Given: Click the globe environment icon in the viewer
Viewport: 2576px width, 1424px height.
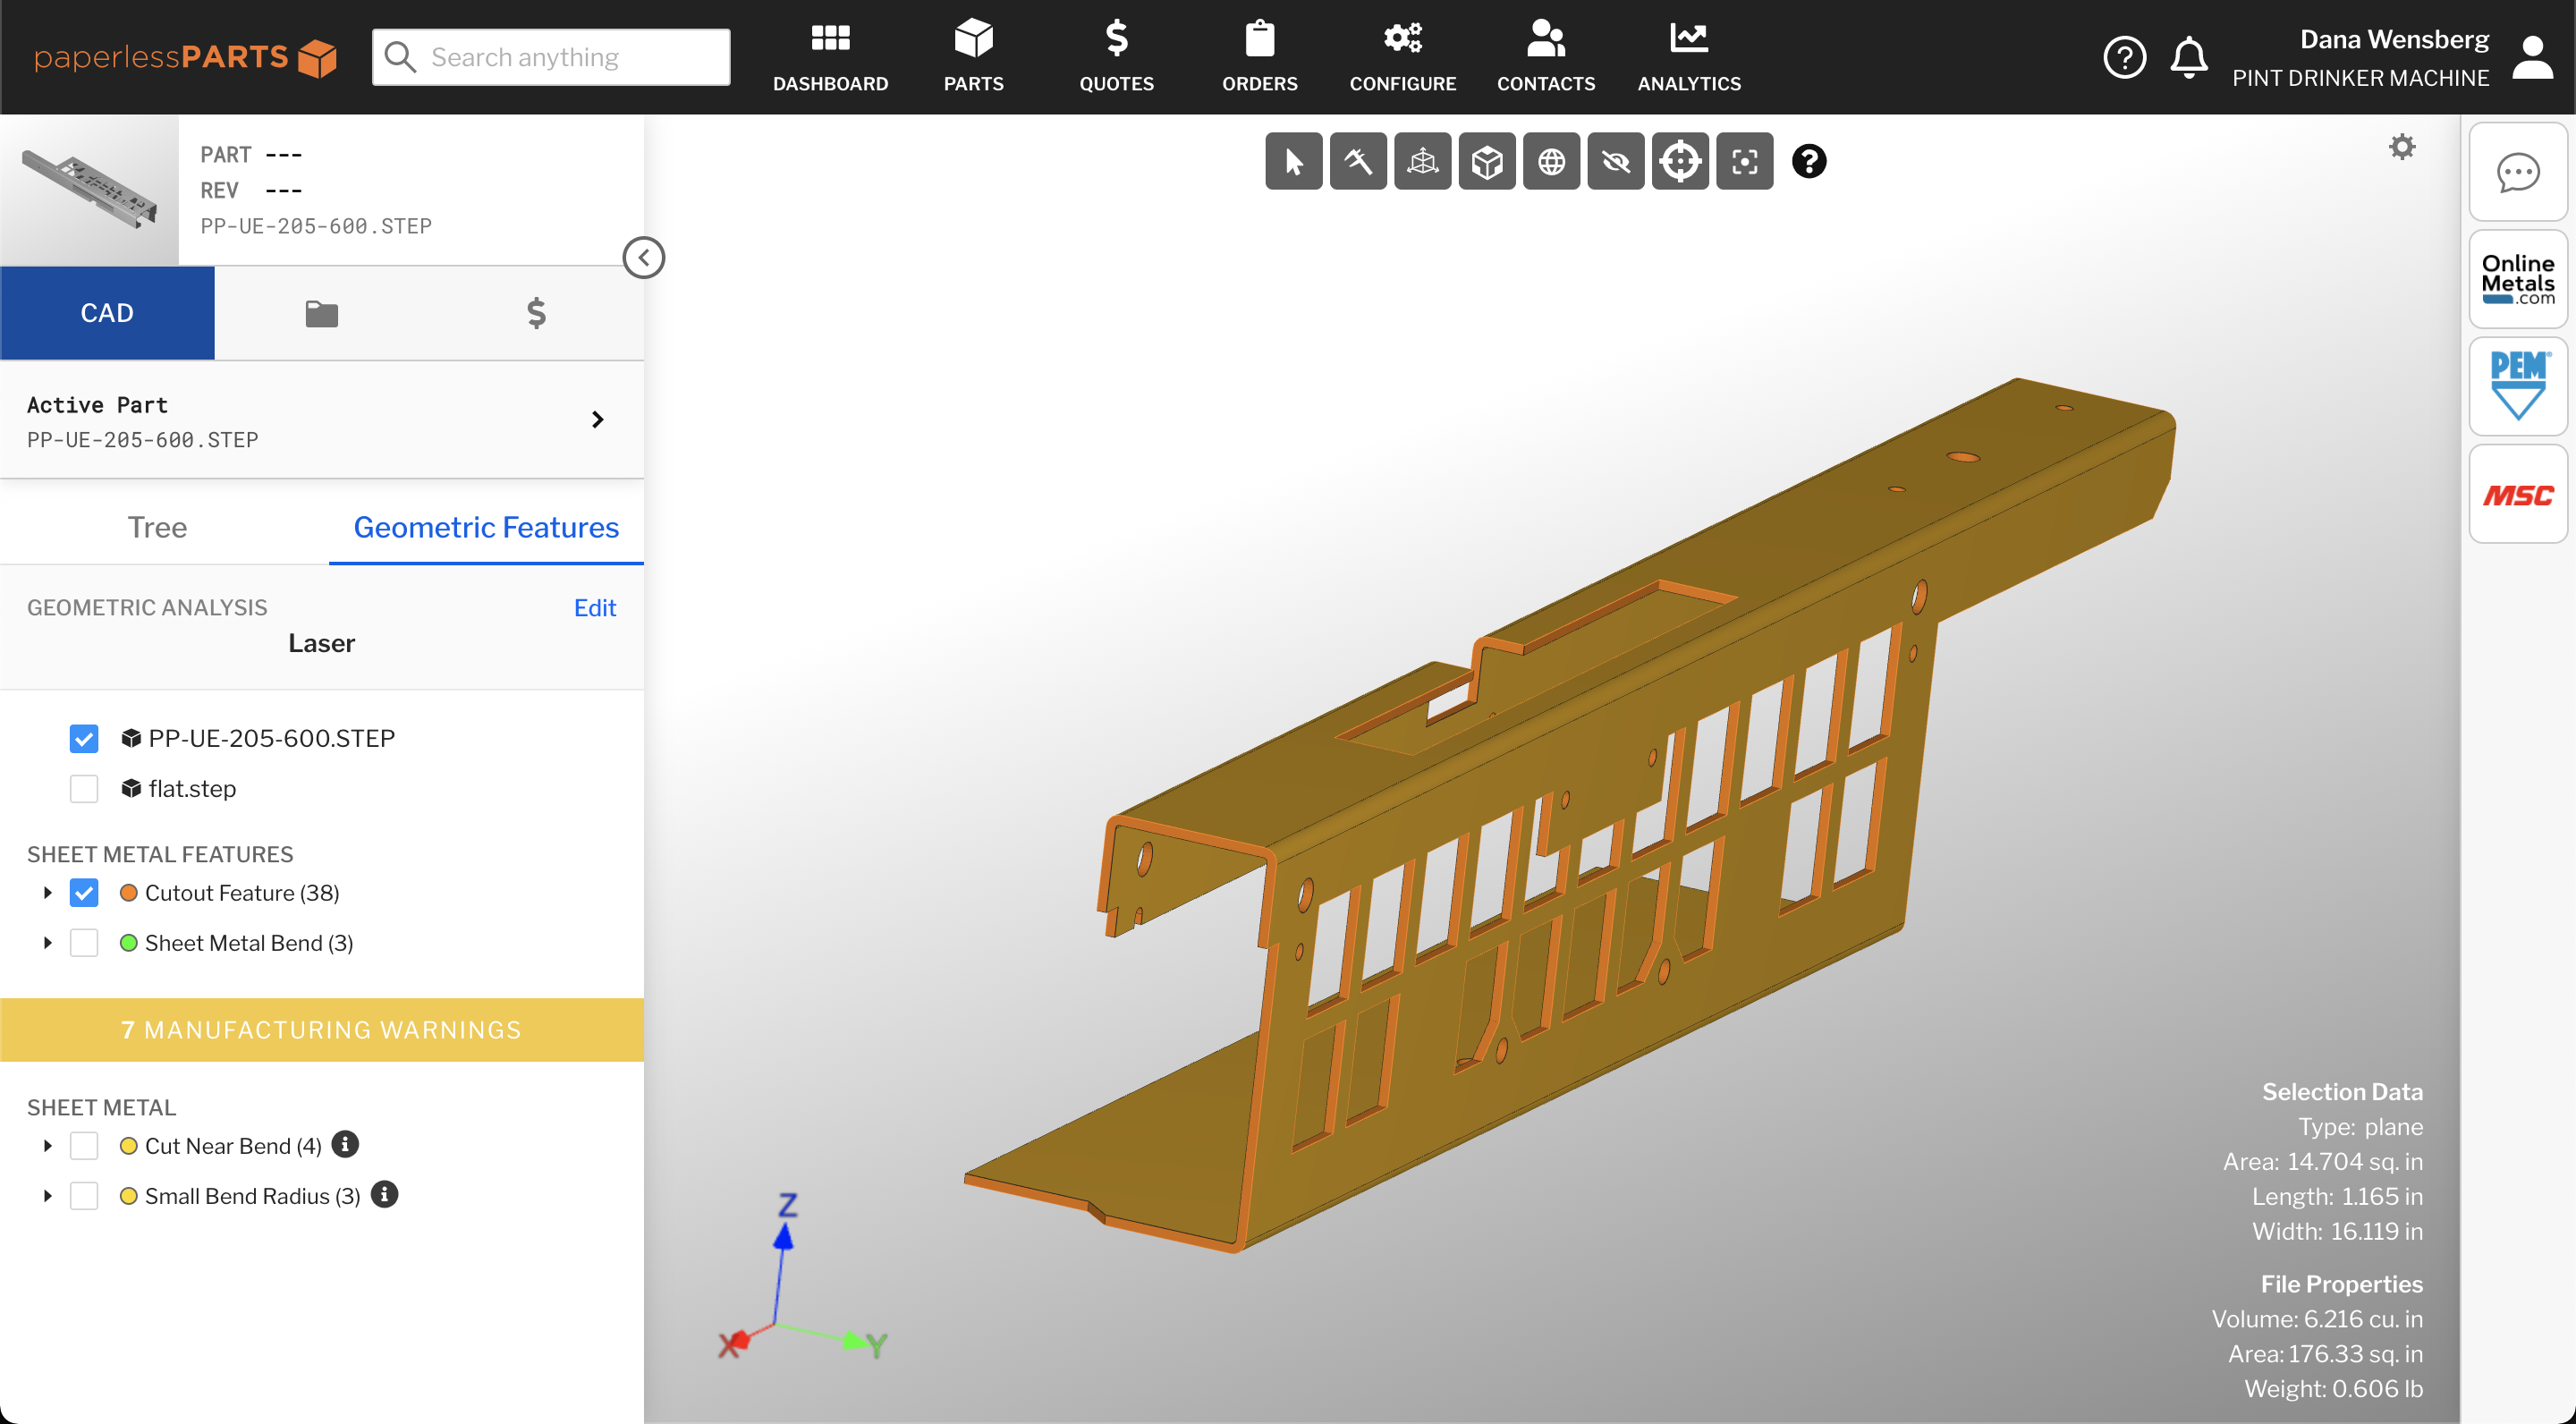Looking at the screenshot, I should tap(1551, 160).
